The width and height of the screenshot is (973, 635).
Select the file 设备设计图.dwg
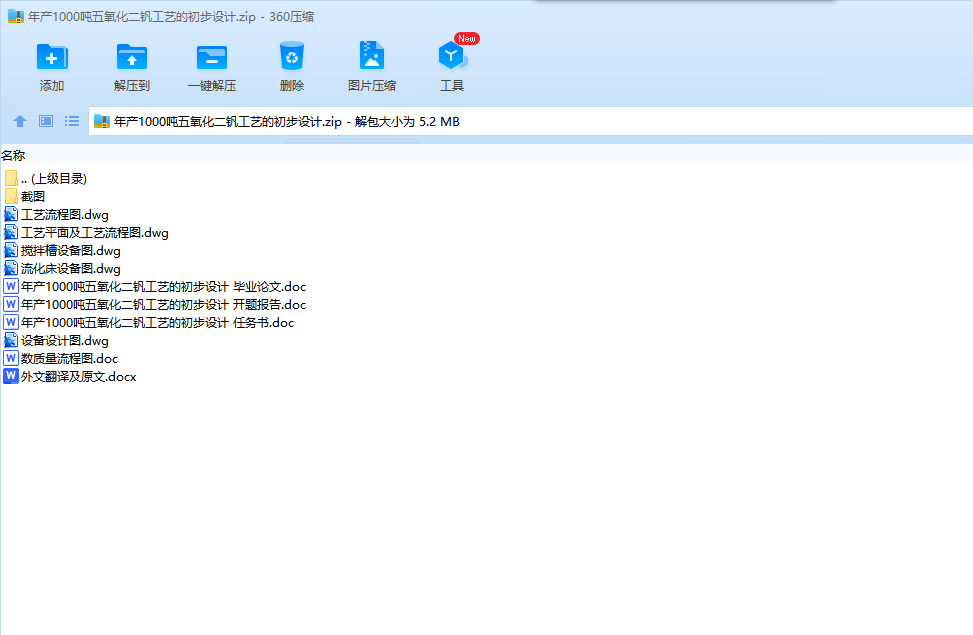[56, 341]
